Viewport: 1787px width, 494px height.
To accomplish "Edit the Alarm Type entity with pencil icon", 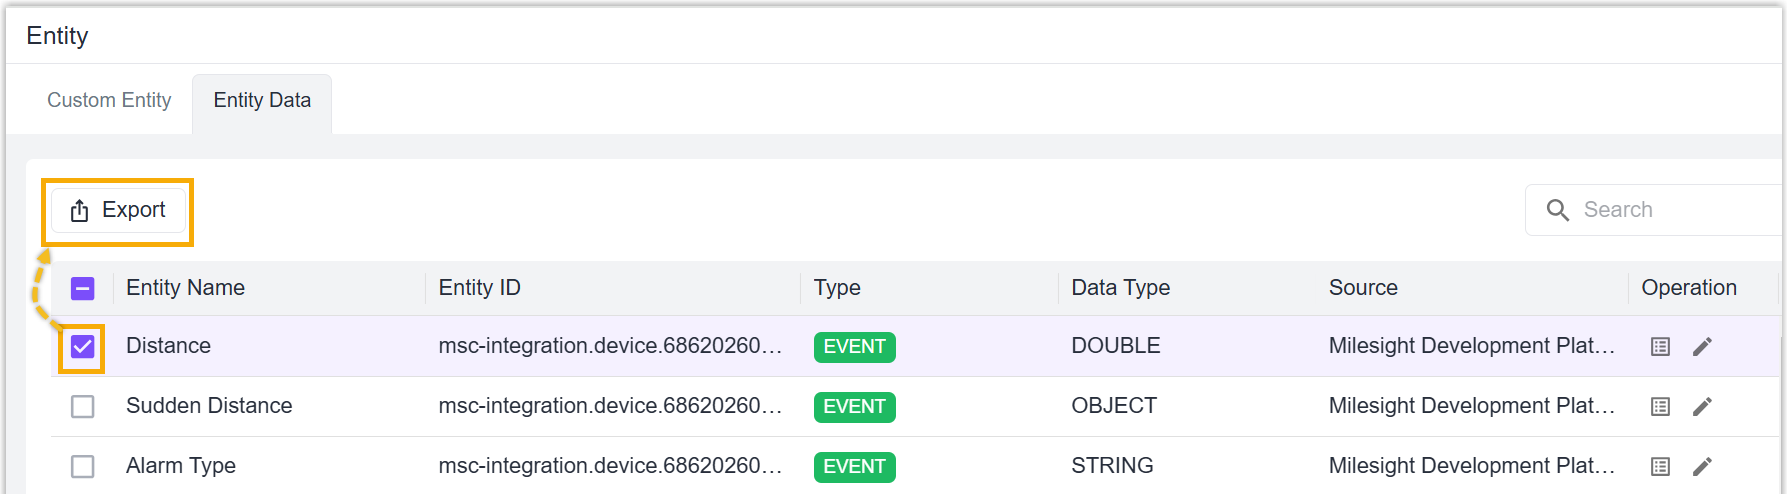I will click(x=1702, y=467).
